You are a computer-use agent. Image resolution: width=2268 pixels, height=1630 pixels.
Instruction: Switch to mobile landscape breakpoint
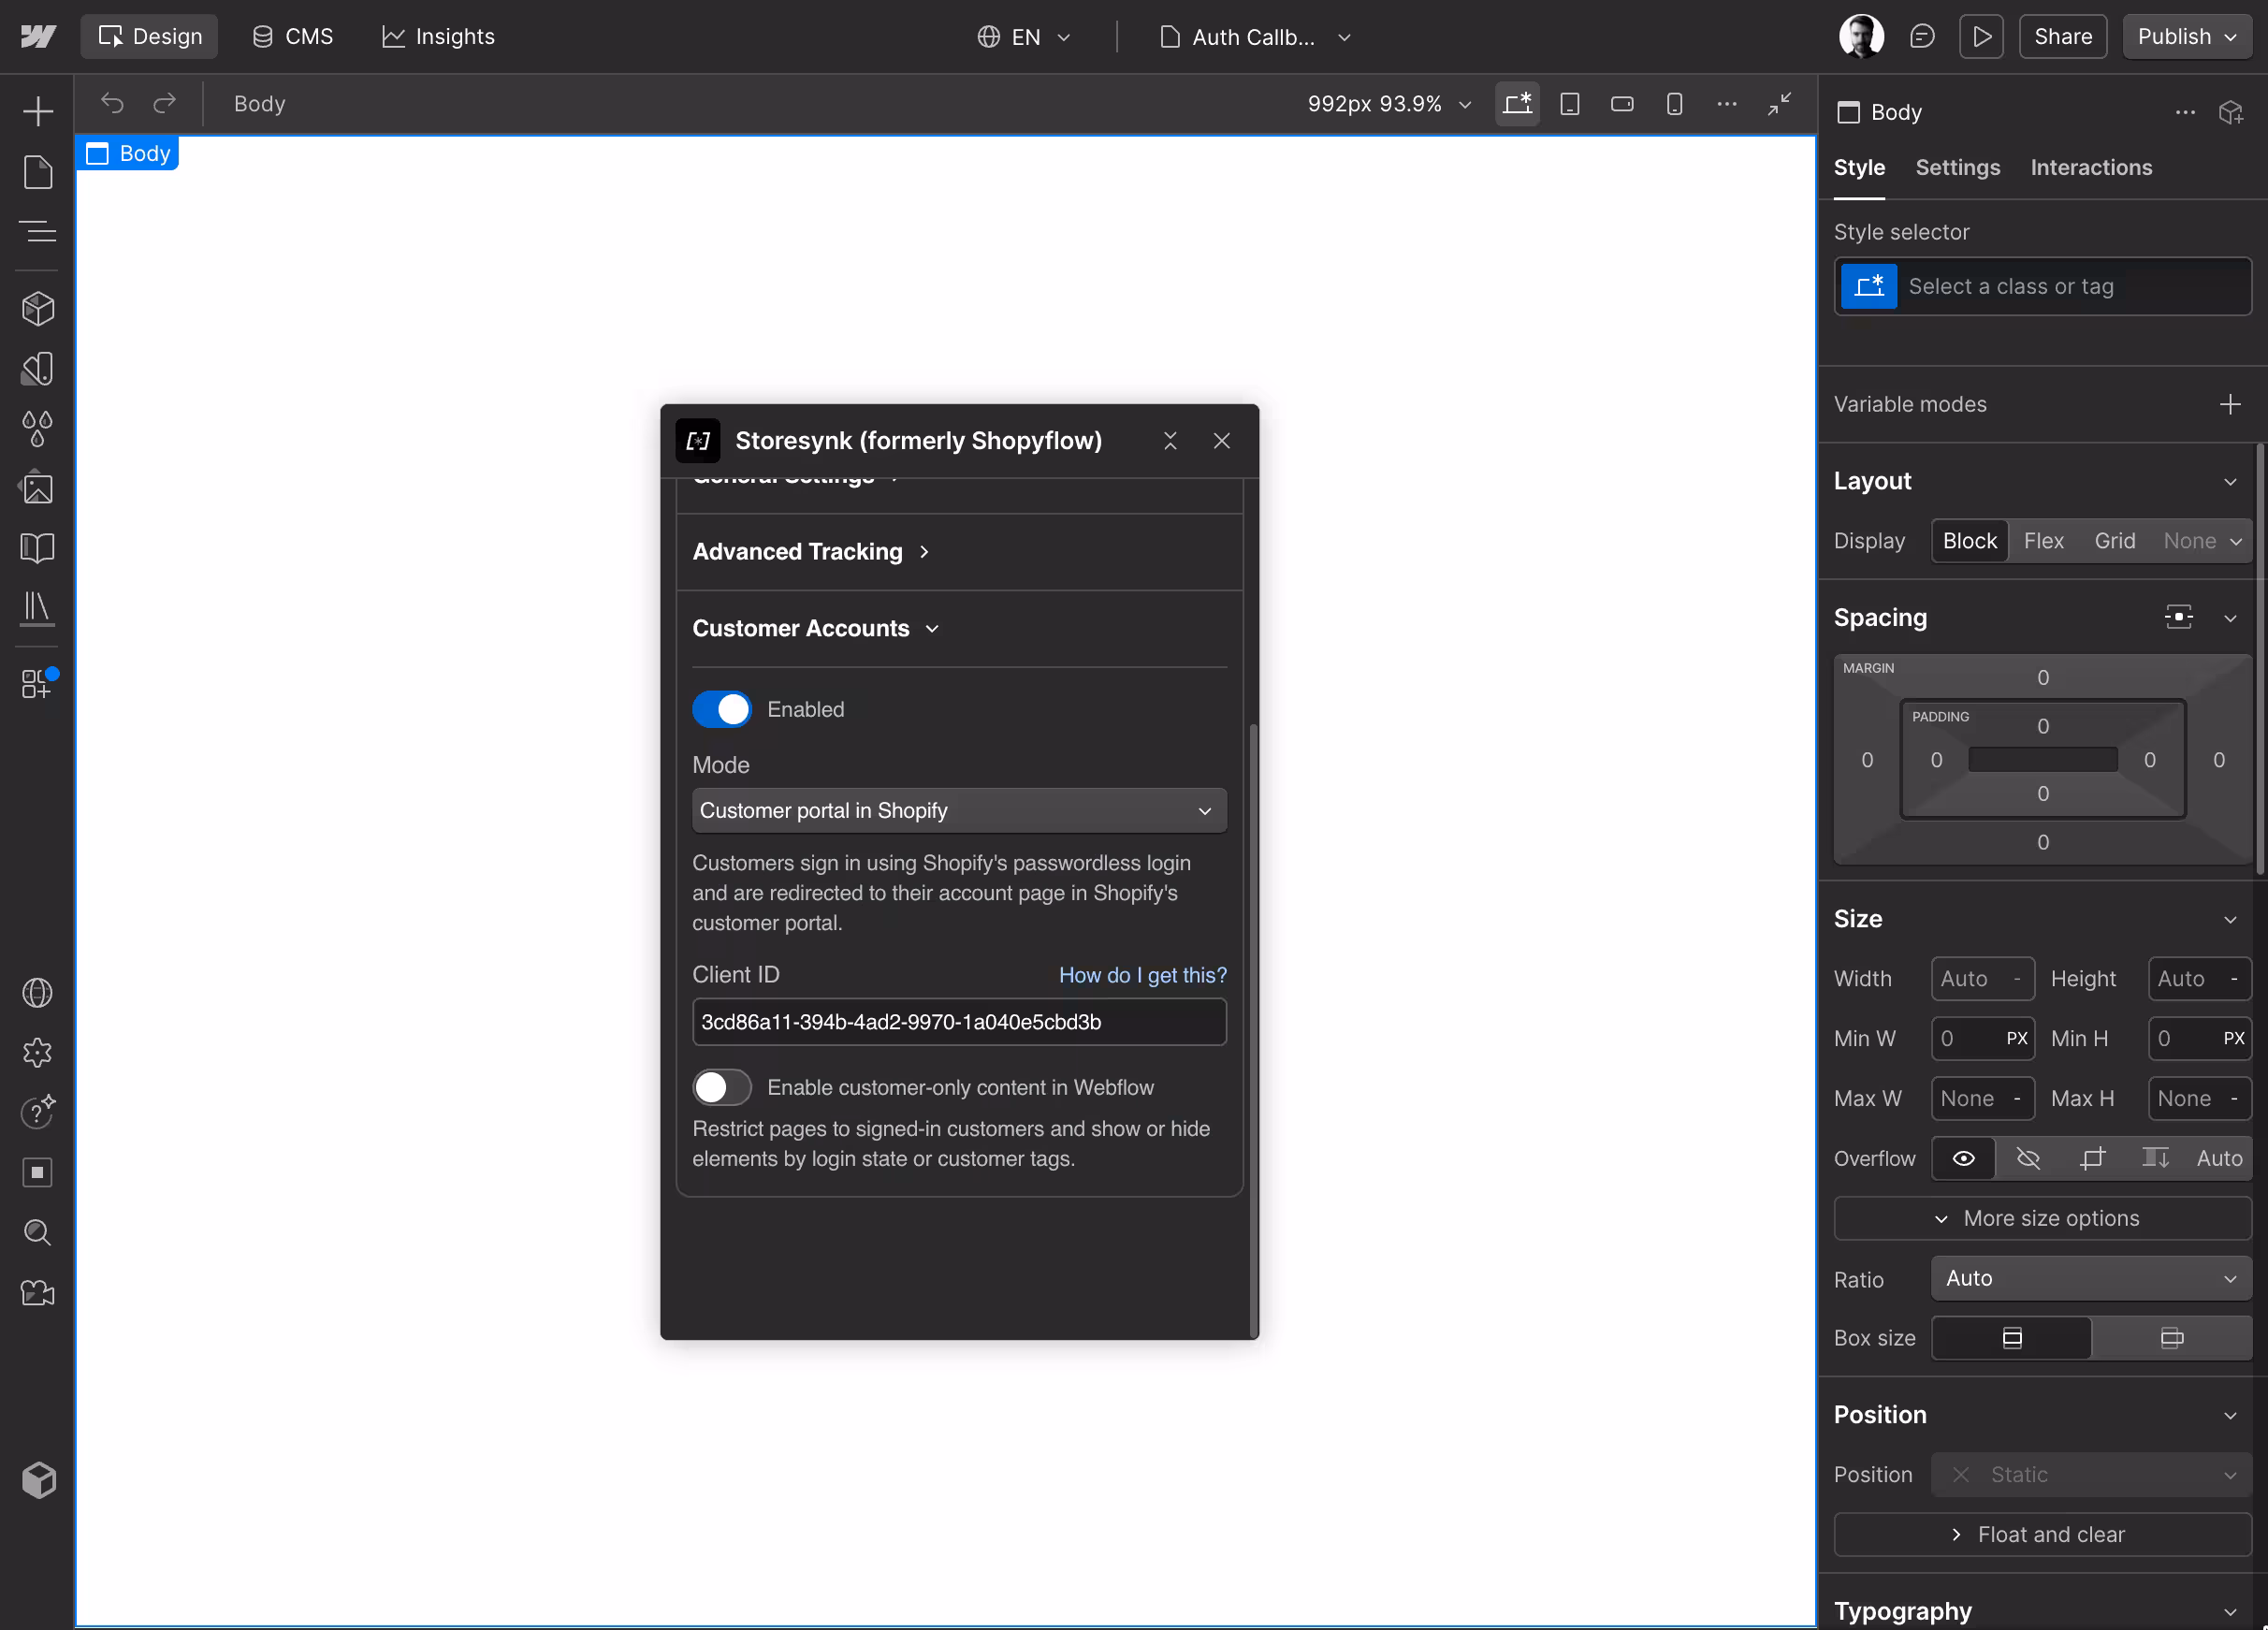coord(1622,104)
